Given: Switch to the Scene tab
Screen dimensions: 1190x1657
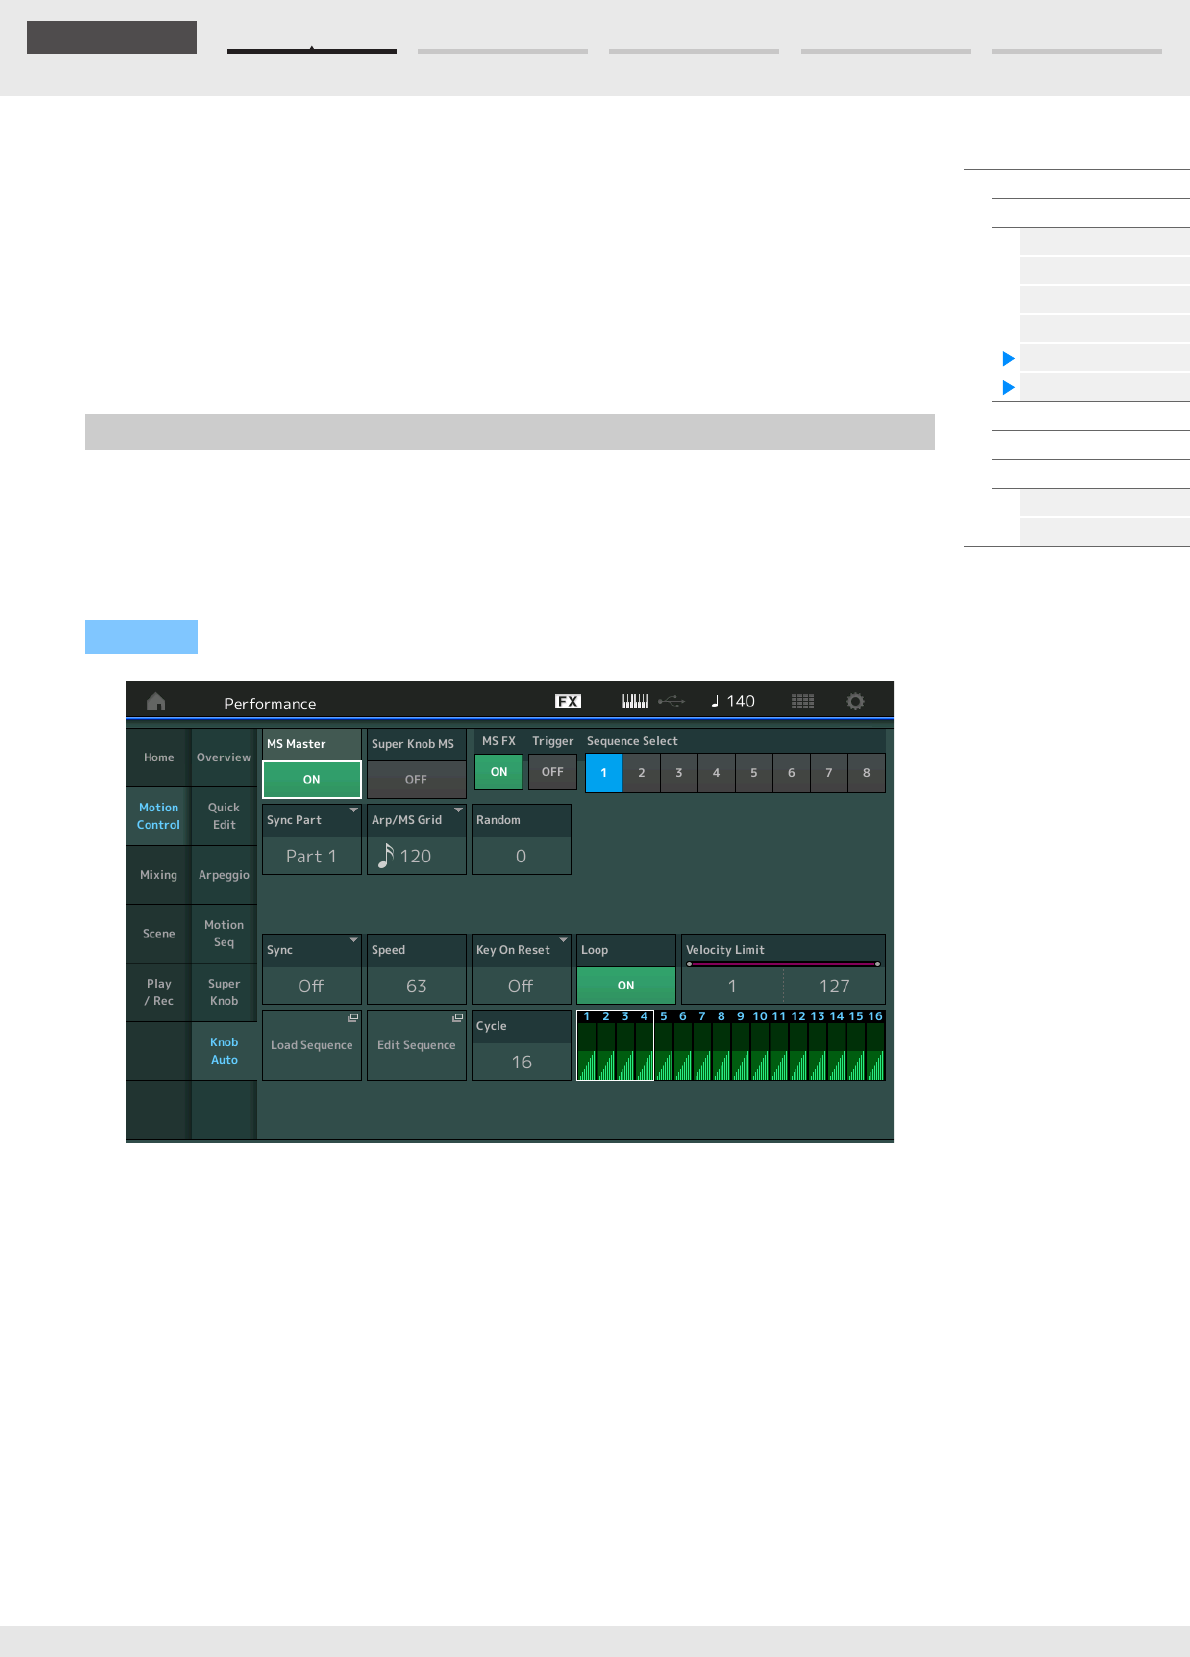Looking at the screenshot, I should (x=159, y=934).
